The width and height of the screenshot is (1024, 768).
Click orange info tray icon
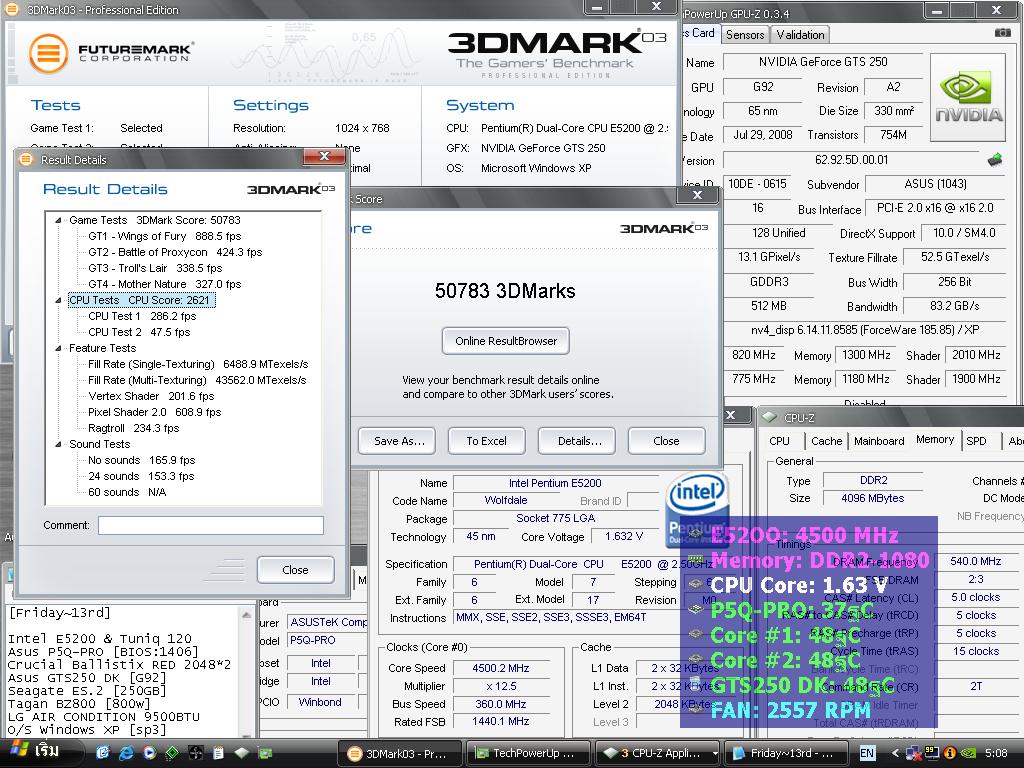coord(950,753)
